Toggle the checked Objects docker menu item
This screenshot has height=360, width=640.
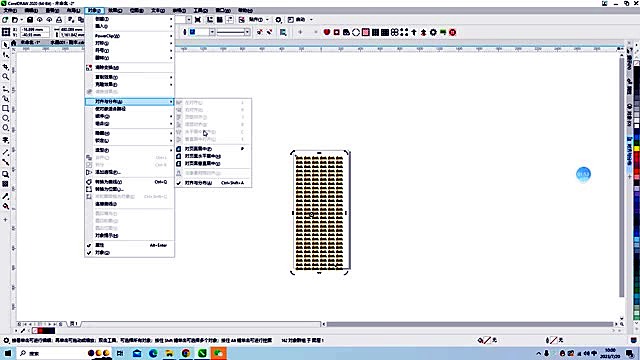click(129, 253)
